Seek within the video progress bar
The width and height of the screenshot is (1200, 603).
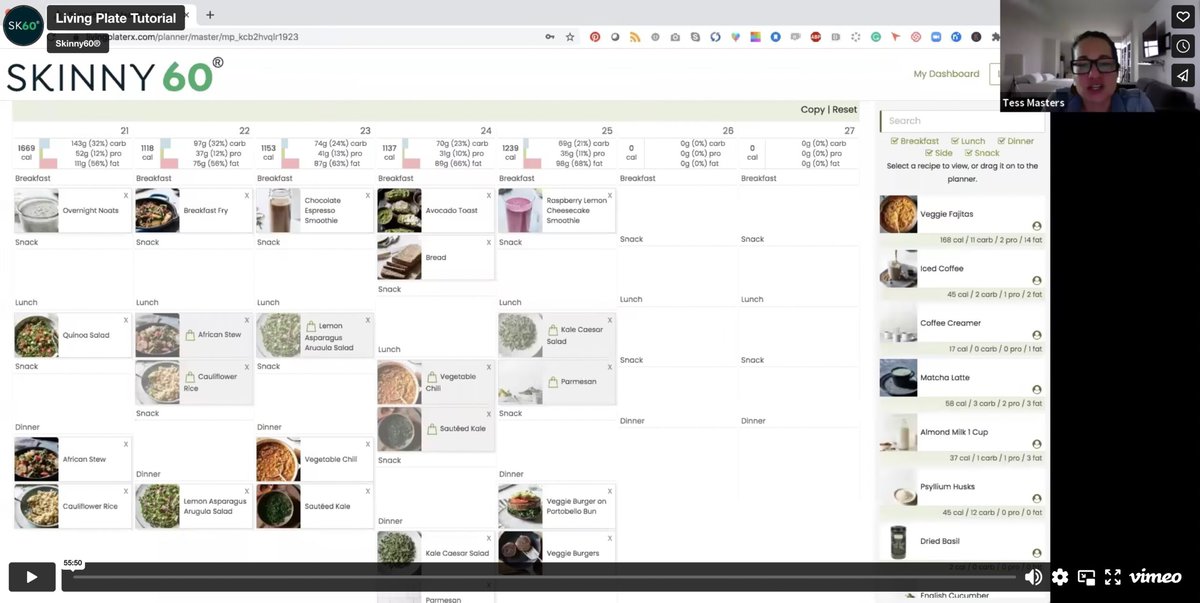tap(543, 577)
